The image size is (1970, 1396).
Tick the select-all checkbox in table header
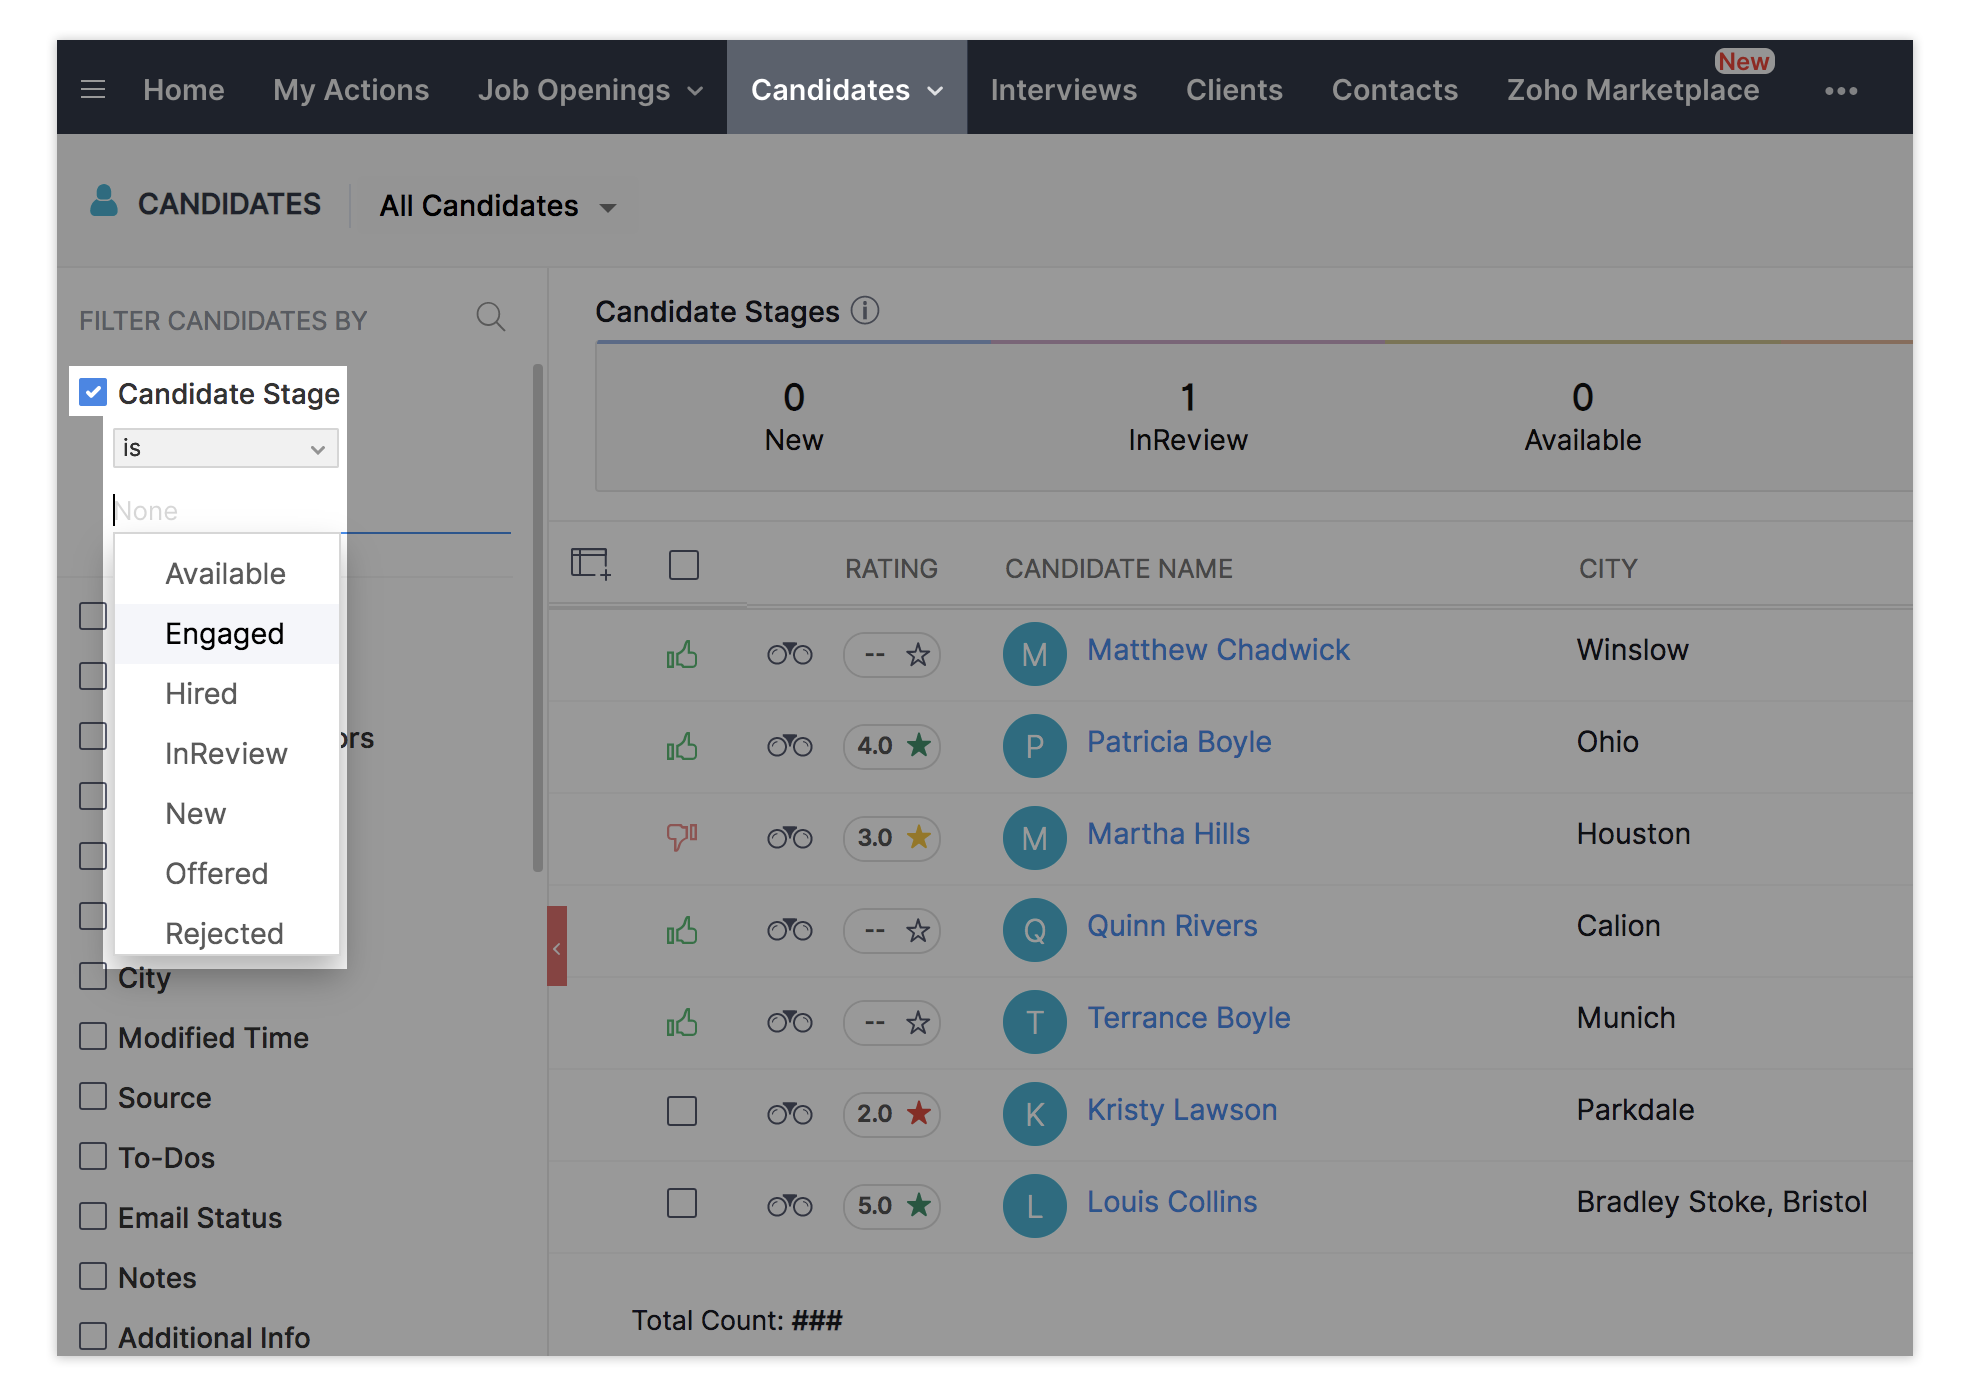(684, 566)
